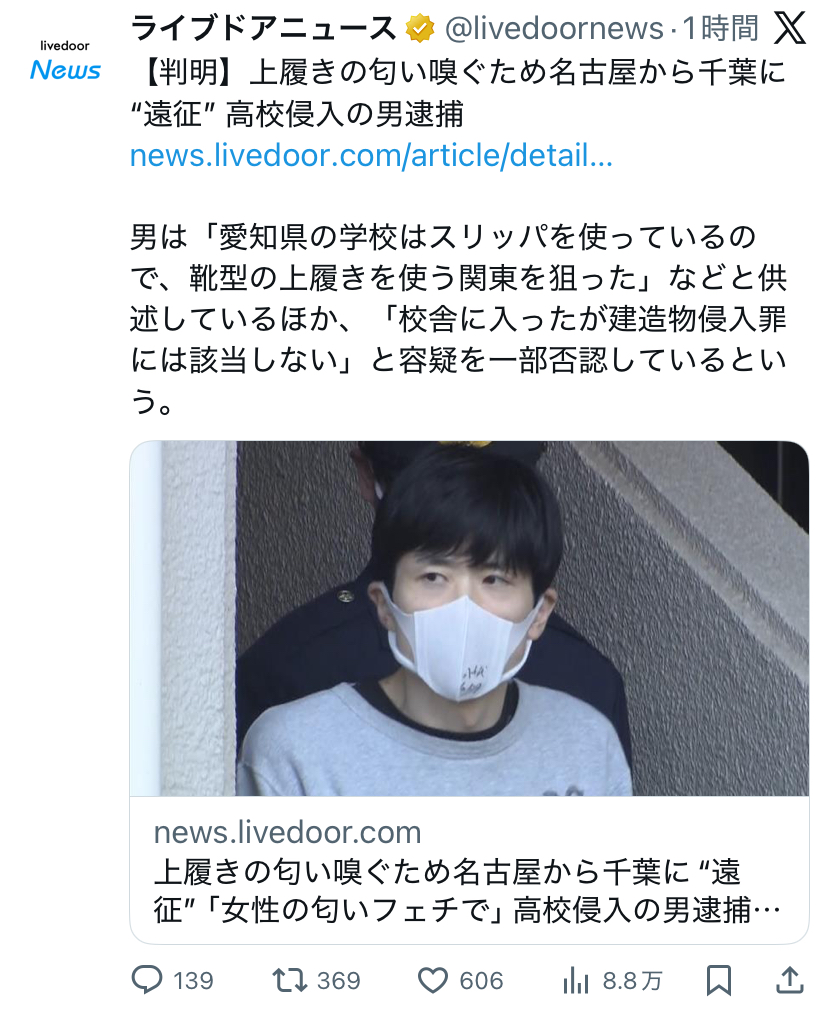
Task: Tap the share upload arrow icon
Action: 790,980
